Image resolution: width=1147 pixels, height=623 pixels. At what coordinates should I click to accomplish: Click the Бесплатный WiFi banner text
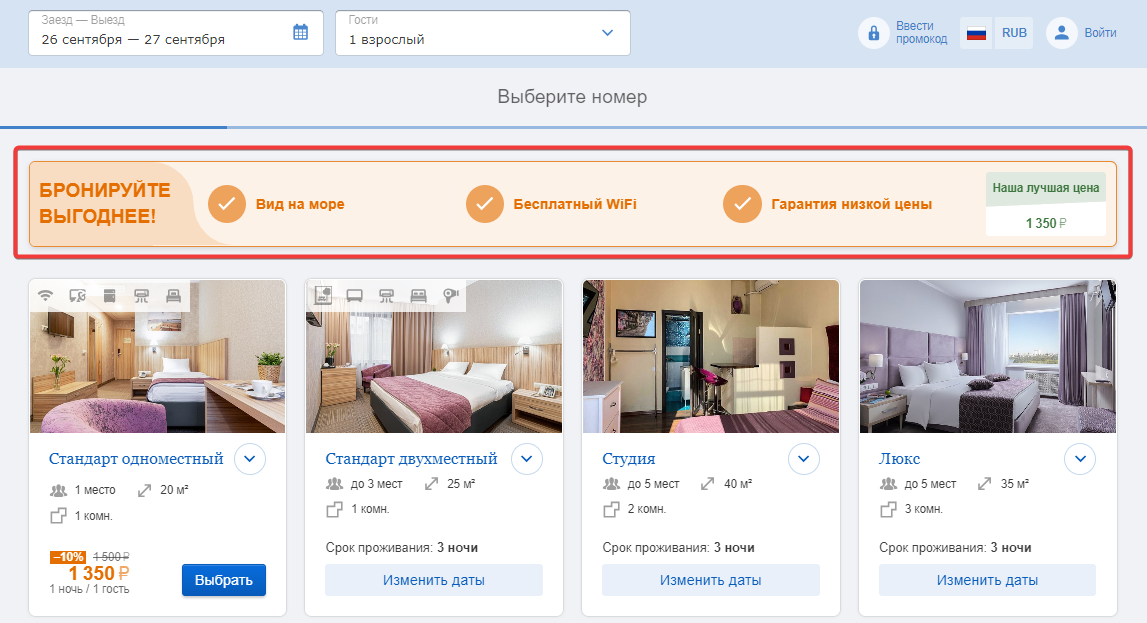[x=575, y=204]
